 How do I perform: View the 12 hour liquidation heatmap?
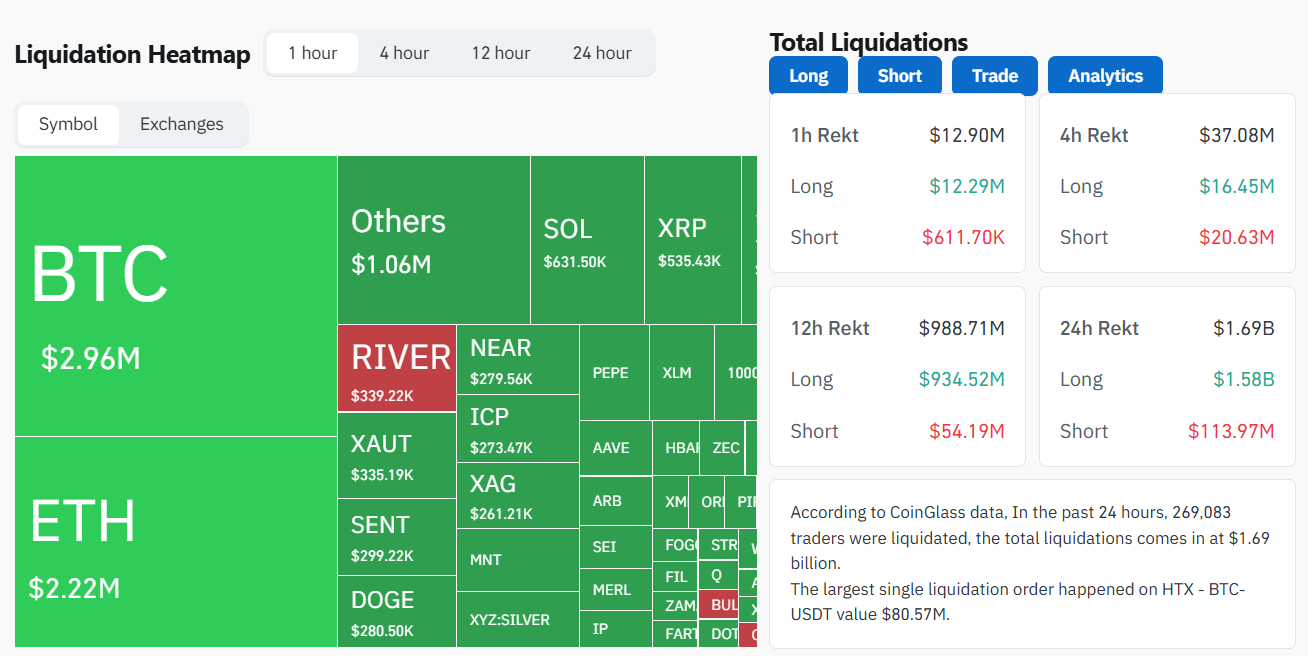[500, 53]
